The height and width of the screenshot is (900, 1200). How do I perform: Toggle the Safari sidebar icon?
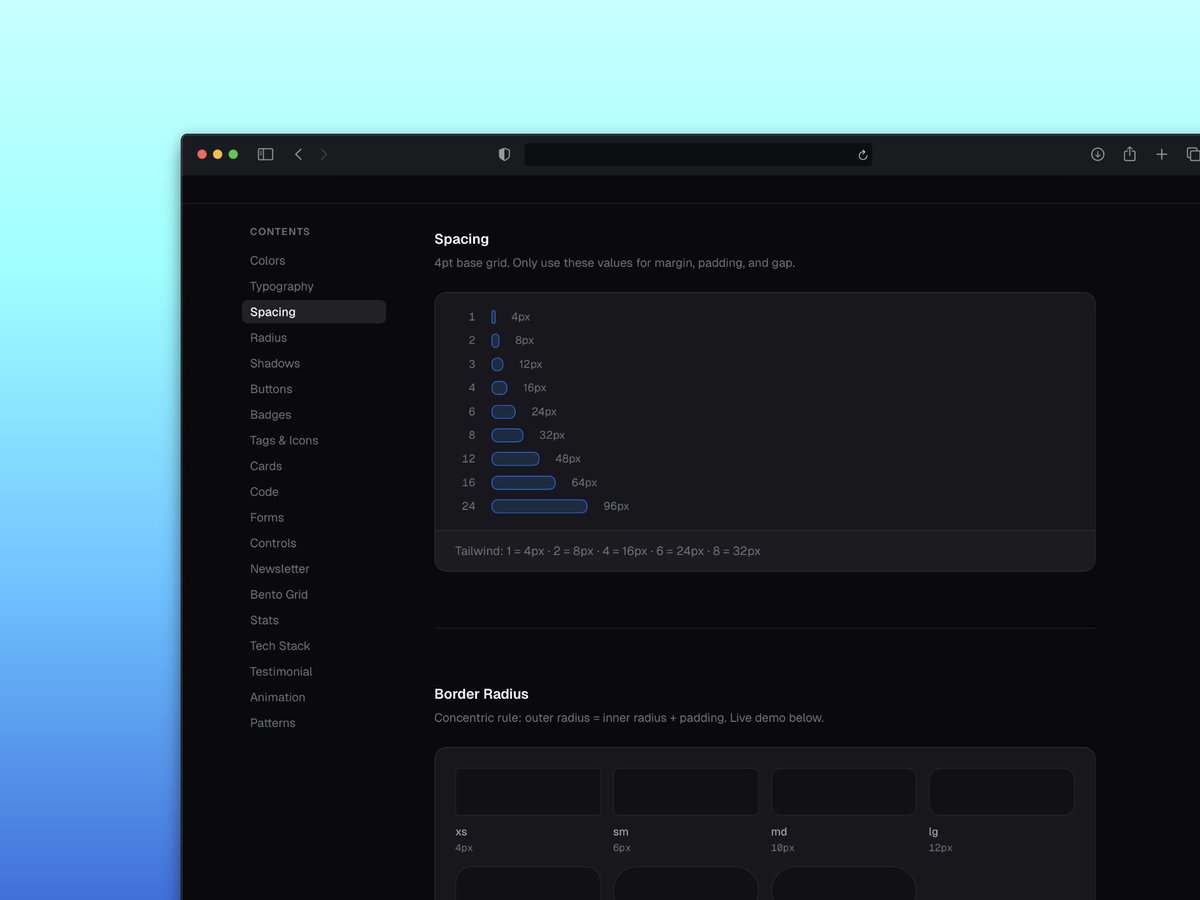pyautogui.click(x=265, y=154)
